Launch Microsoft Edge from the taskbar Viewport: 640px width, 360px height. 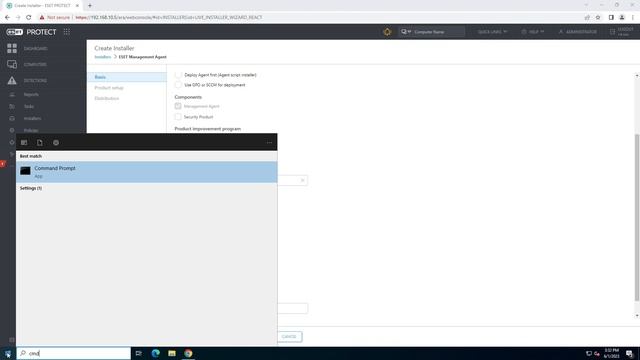156,353
